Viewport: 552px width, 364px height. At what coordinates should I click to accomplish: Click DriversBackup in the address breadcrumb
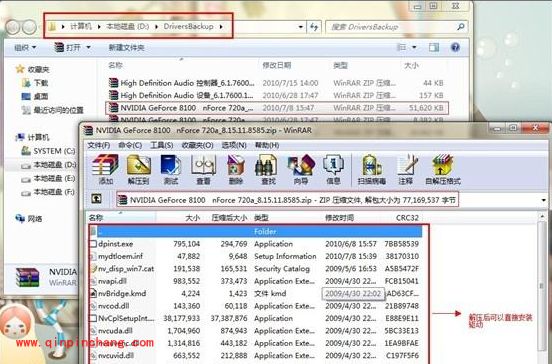pos(188,27)
